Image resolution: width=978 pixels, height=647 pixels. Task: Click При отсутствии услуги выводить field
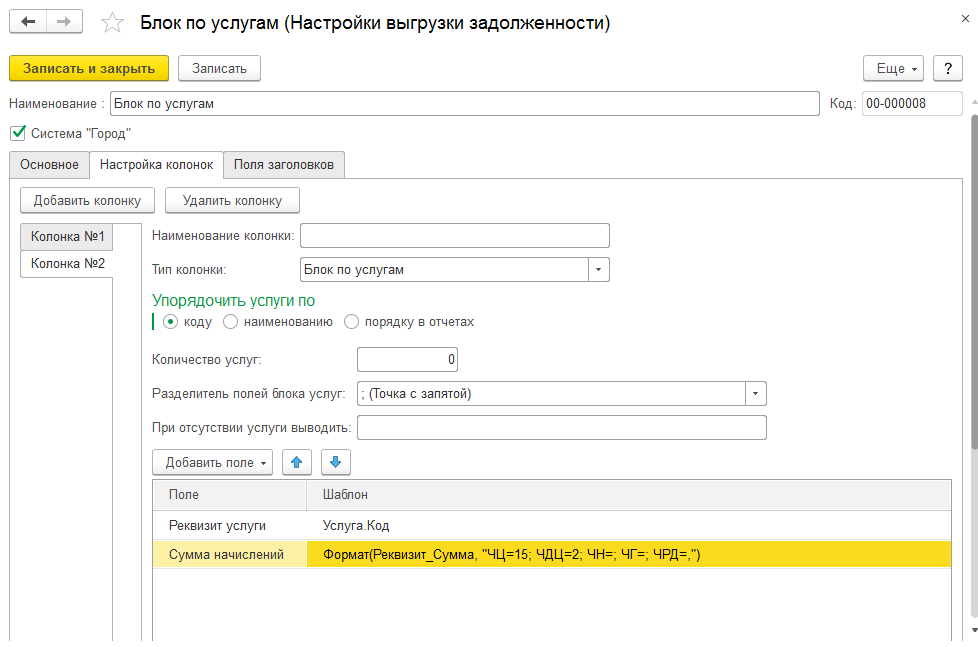click(561, 427)
